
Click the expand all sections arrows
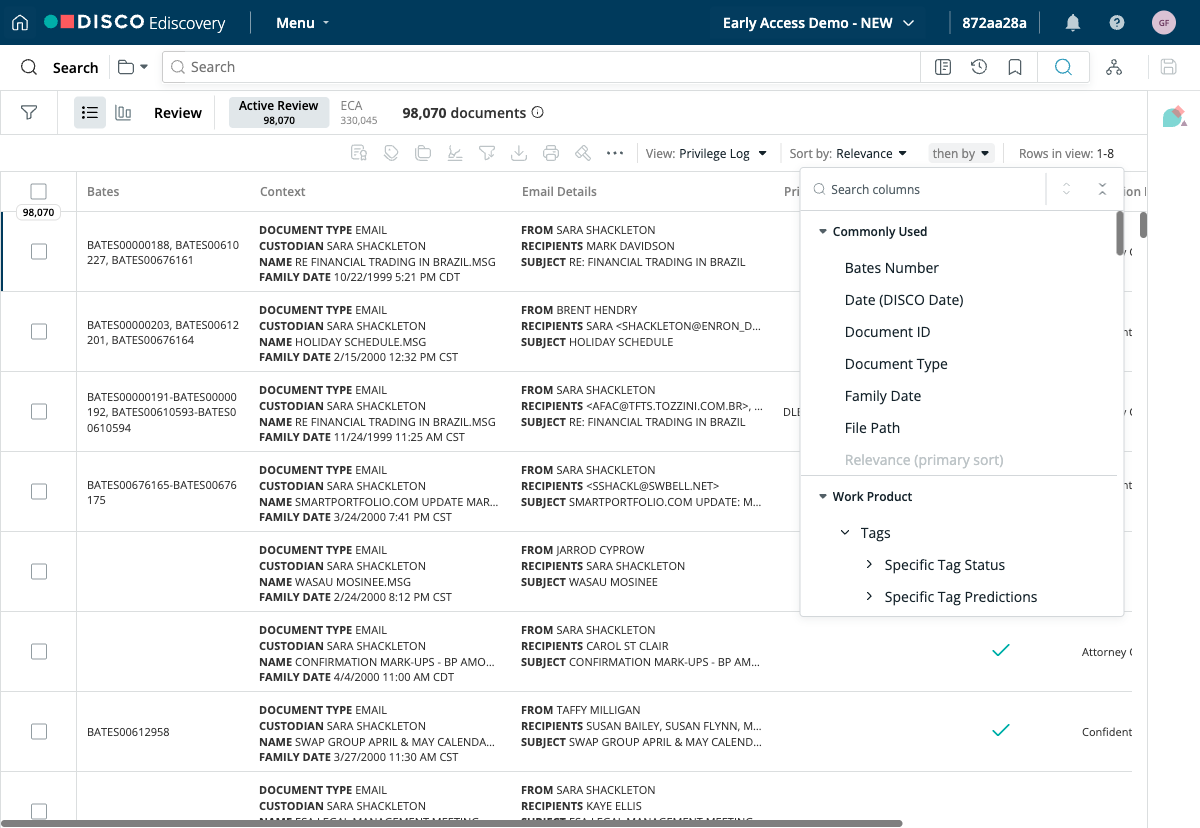pos(1066,189)
